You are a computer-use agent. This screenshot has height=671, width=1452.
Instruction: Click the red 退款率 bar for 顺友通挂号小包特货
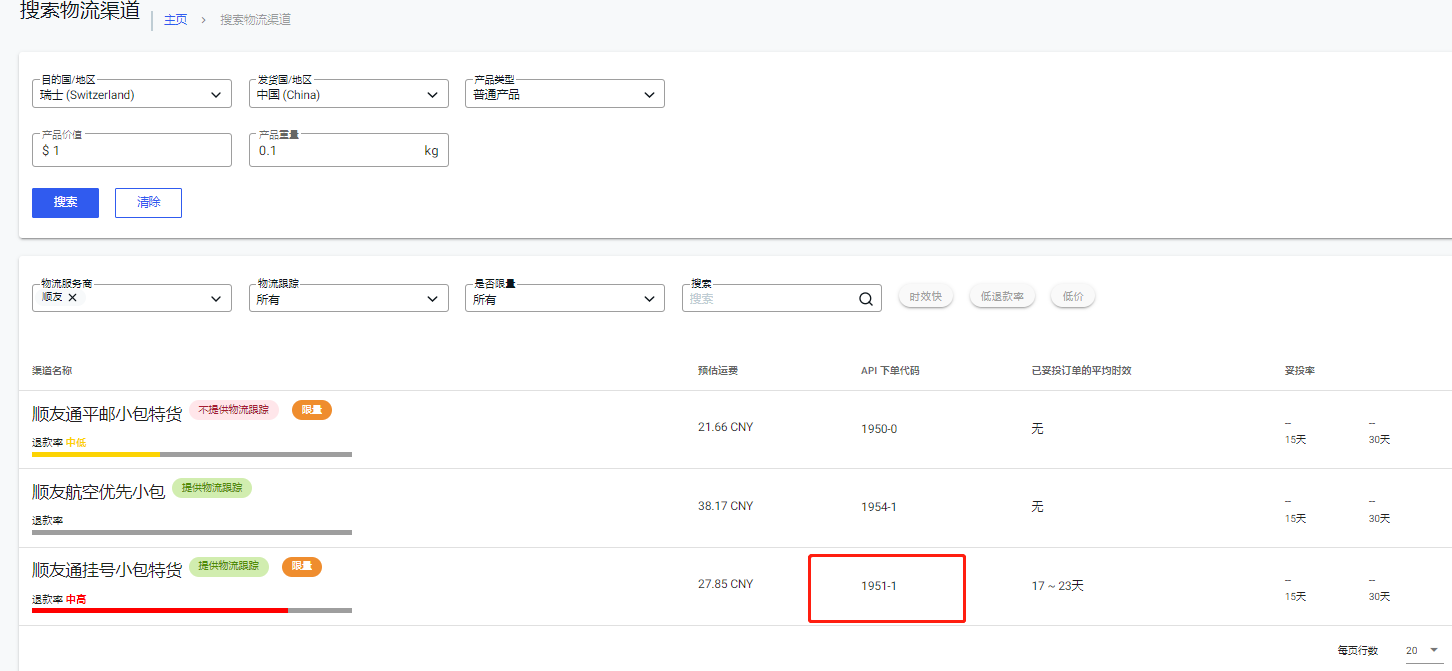pyautogui.click(x=192, y=610)
